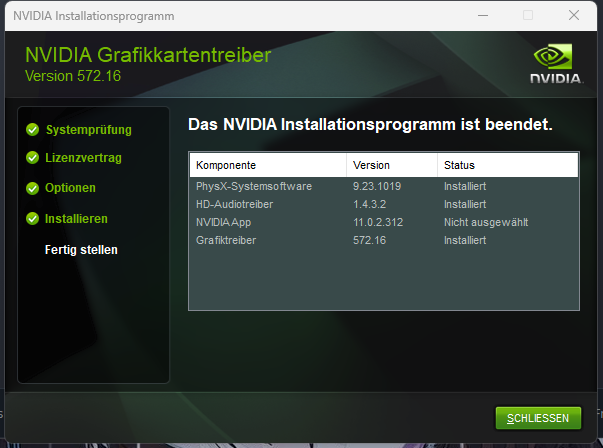This screenshot has height=448, width=603.
Task: Click the green checkmark beside Installieren
Action: point(33,218)
